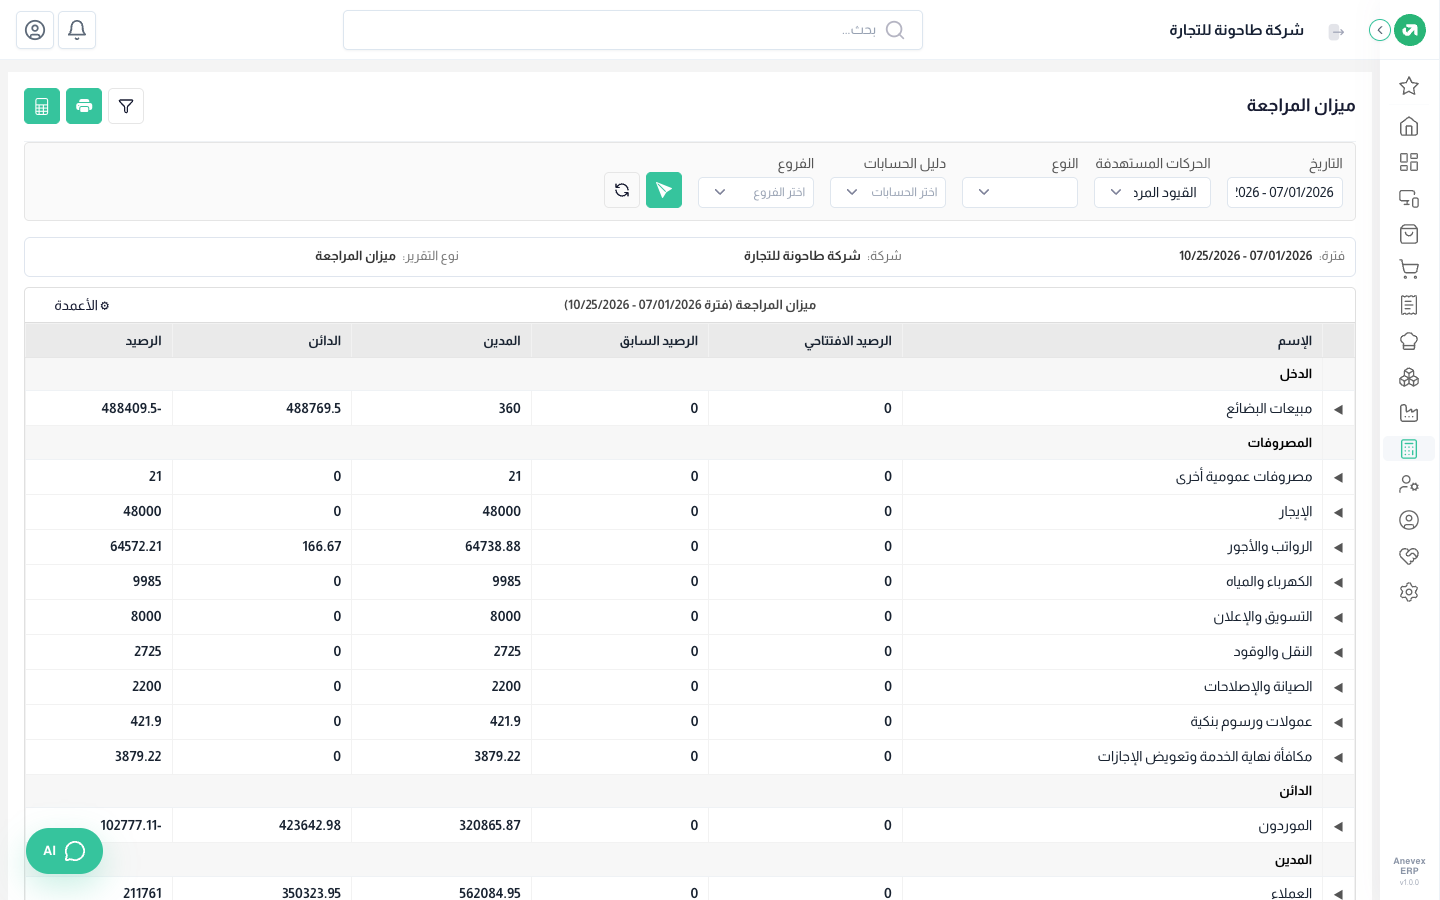The image size is (1440, 900).
Task: Open the accounting calculator icon in sidebar
Action: click(1409, 449)
